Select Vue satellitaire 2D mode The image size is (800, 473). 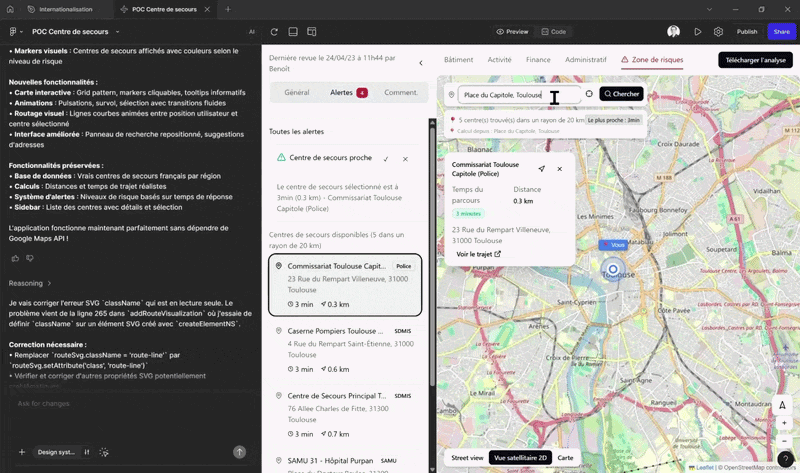point(520,458)
